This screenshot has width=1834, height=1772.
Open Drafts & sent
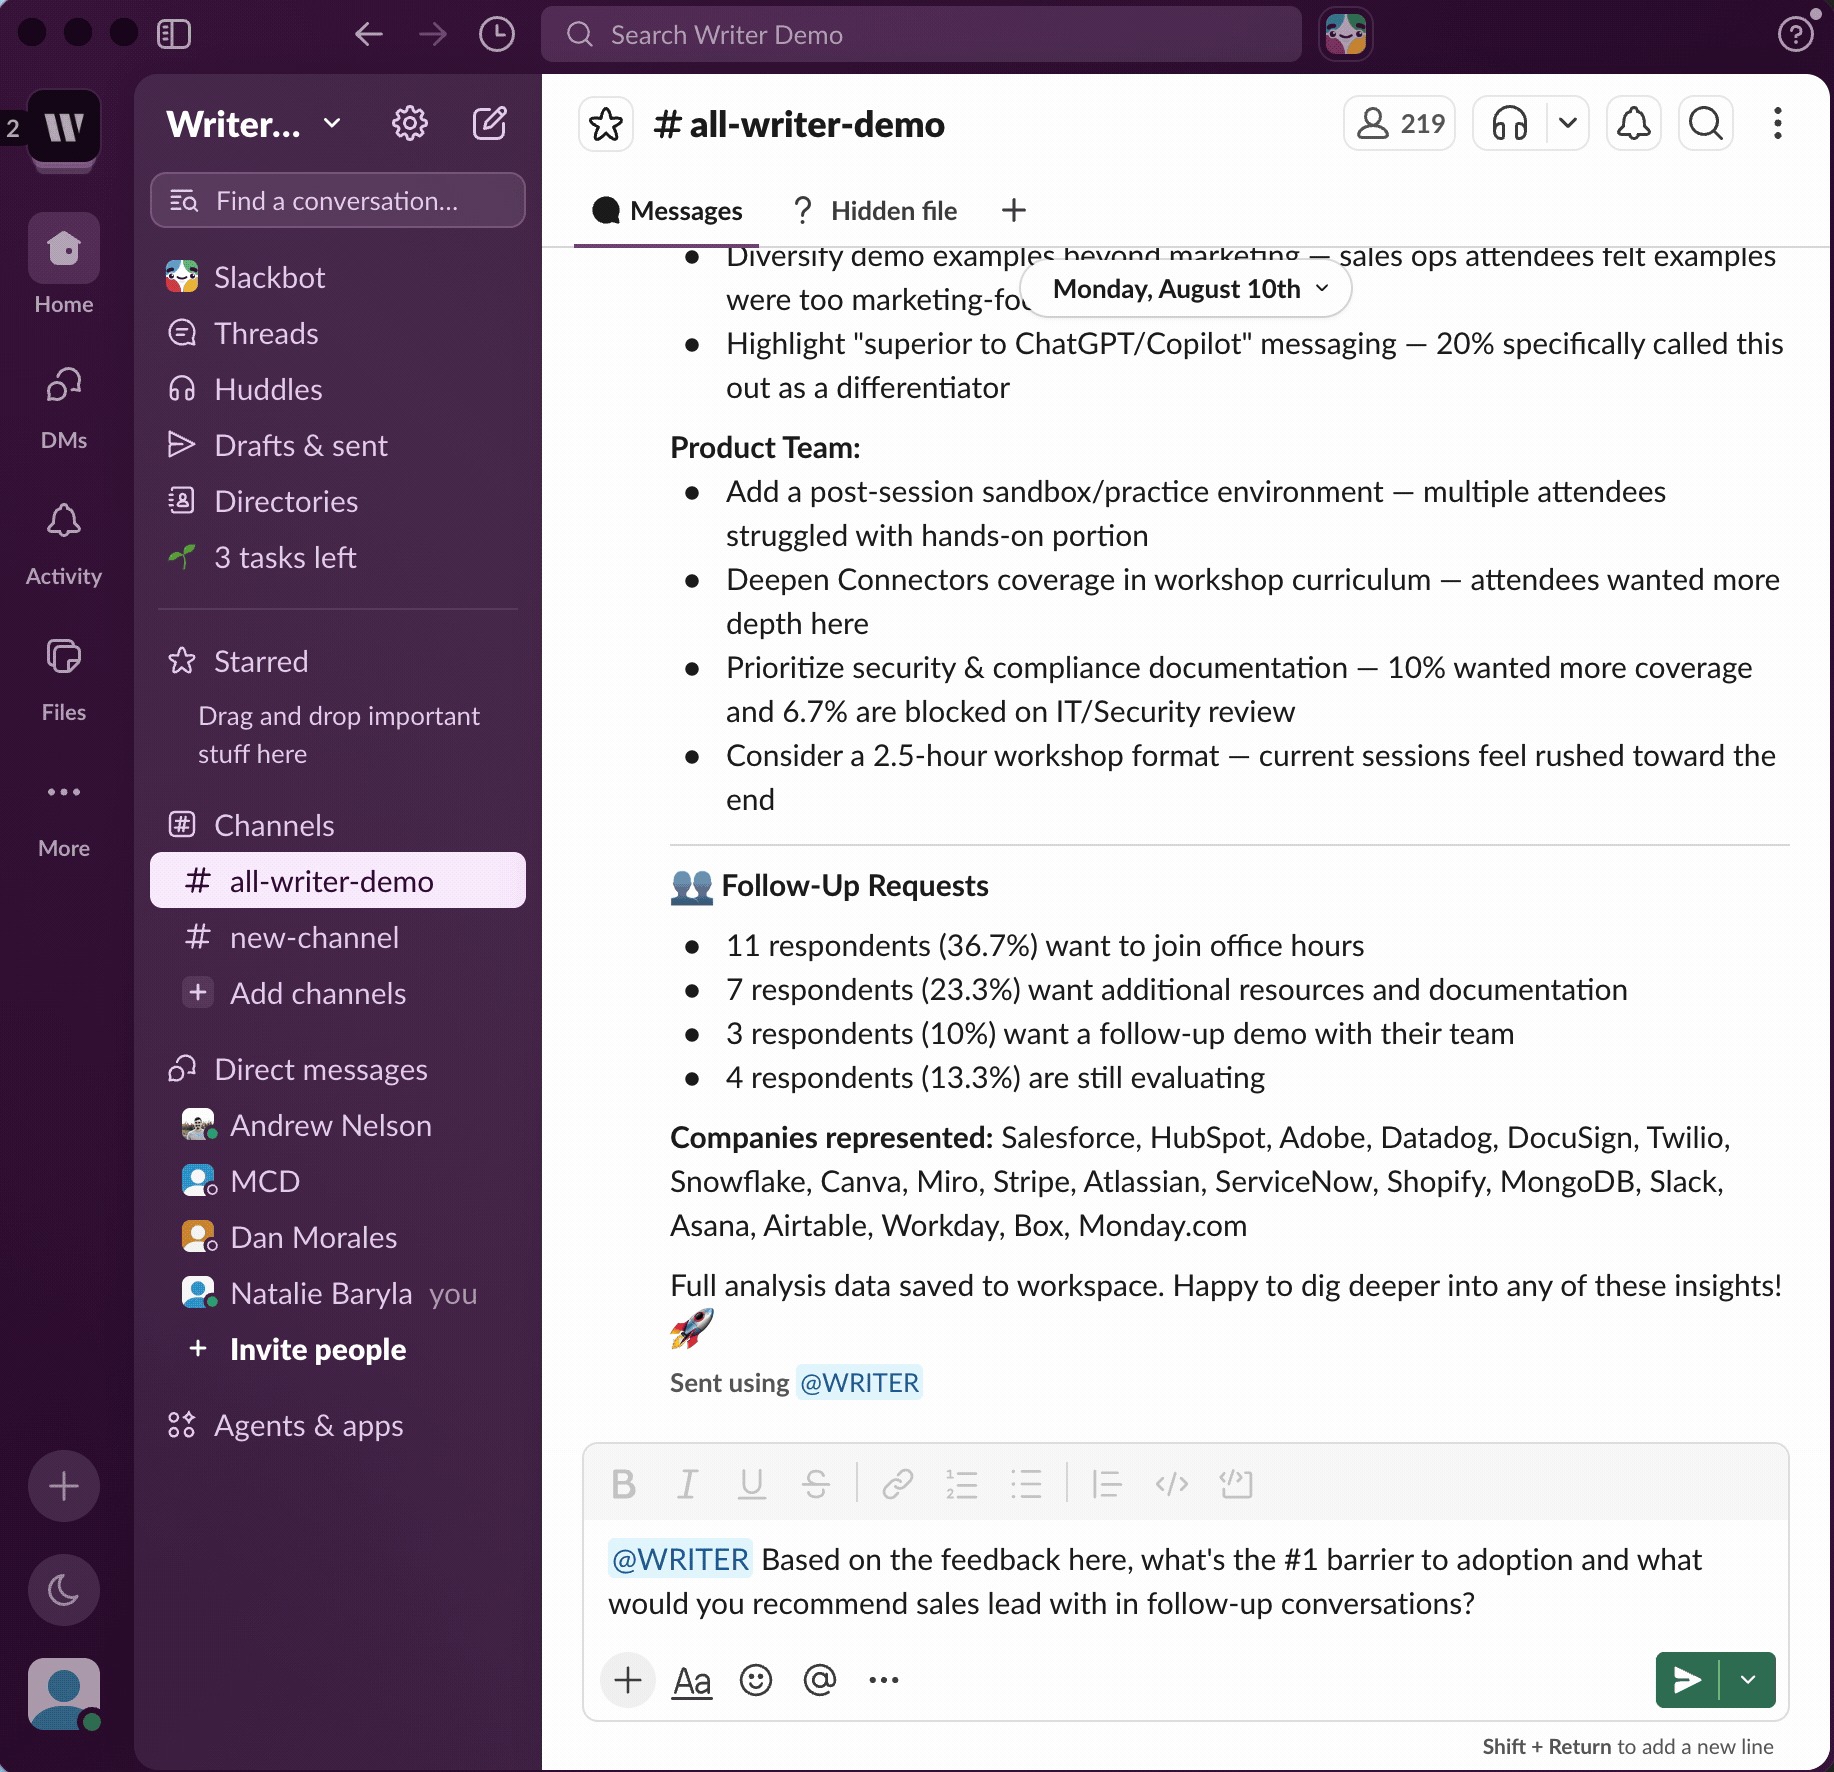pyautogui.click(x=338, y=445)
